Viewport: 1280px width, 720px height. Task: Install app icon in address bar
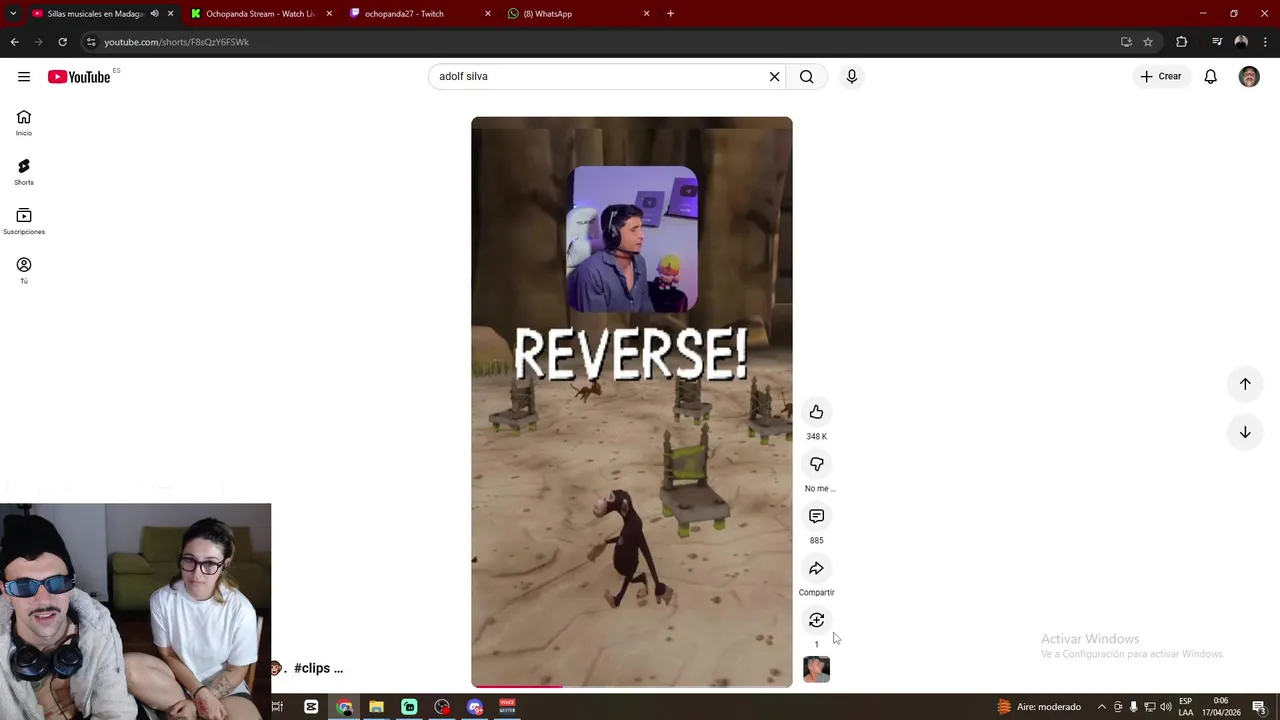coord(1126,42)
